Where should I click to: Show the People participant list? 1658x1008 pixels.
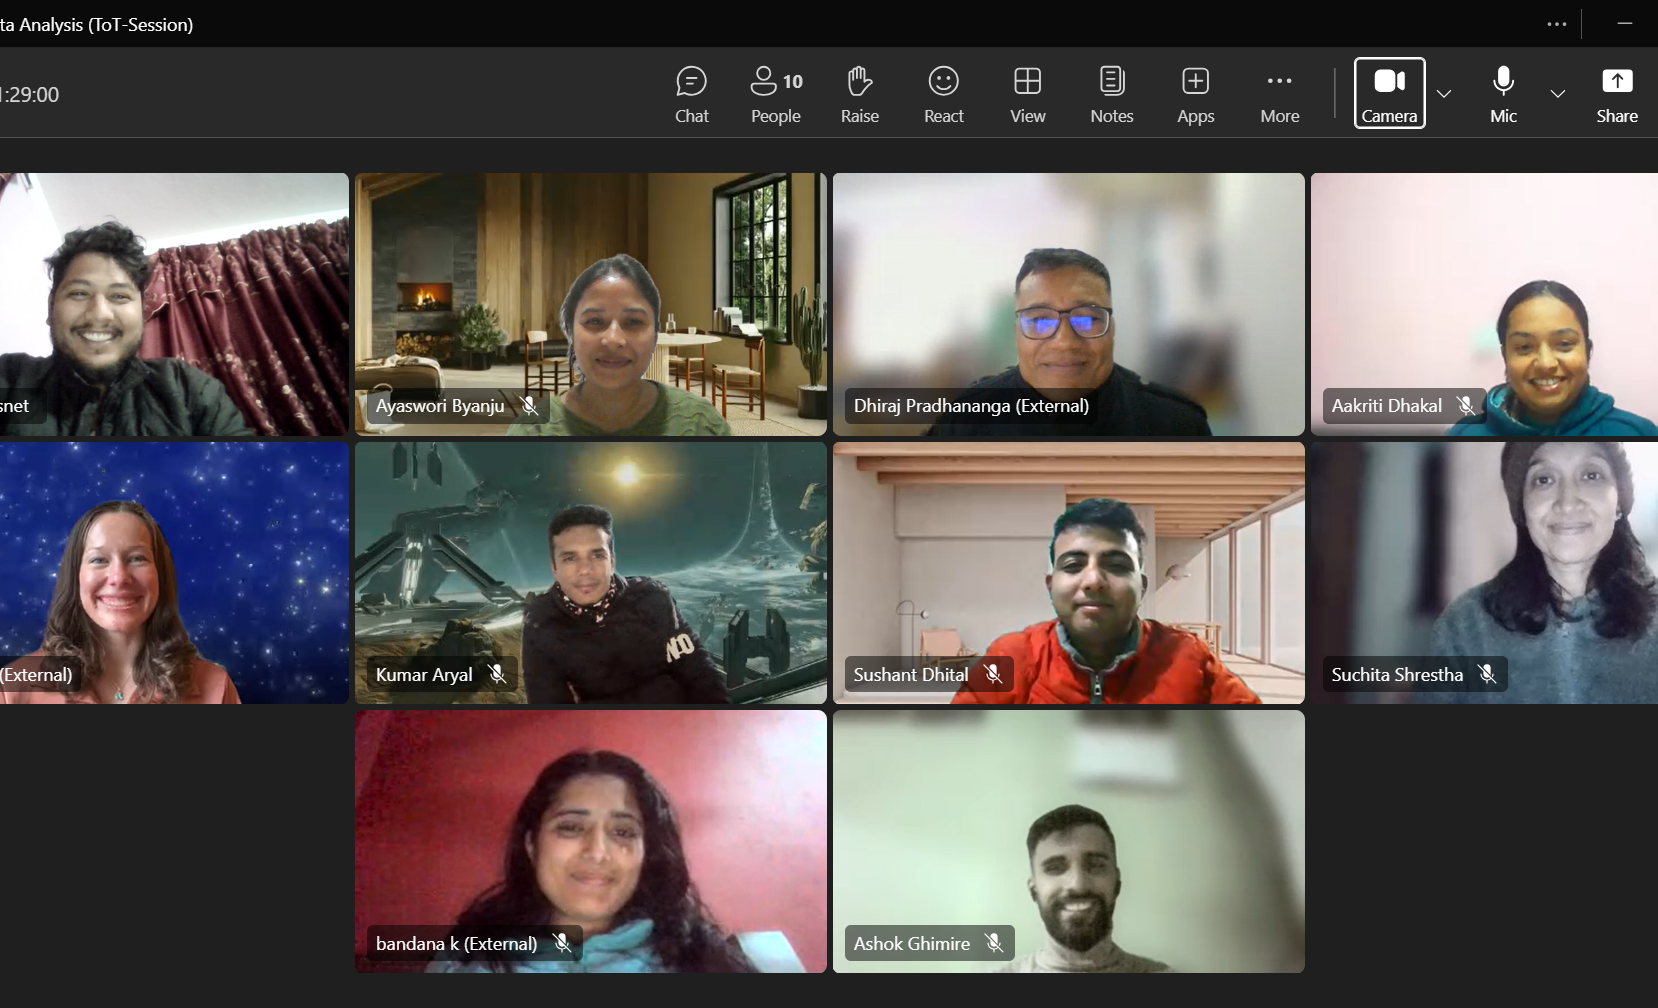(775, 94)
